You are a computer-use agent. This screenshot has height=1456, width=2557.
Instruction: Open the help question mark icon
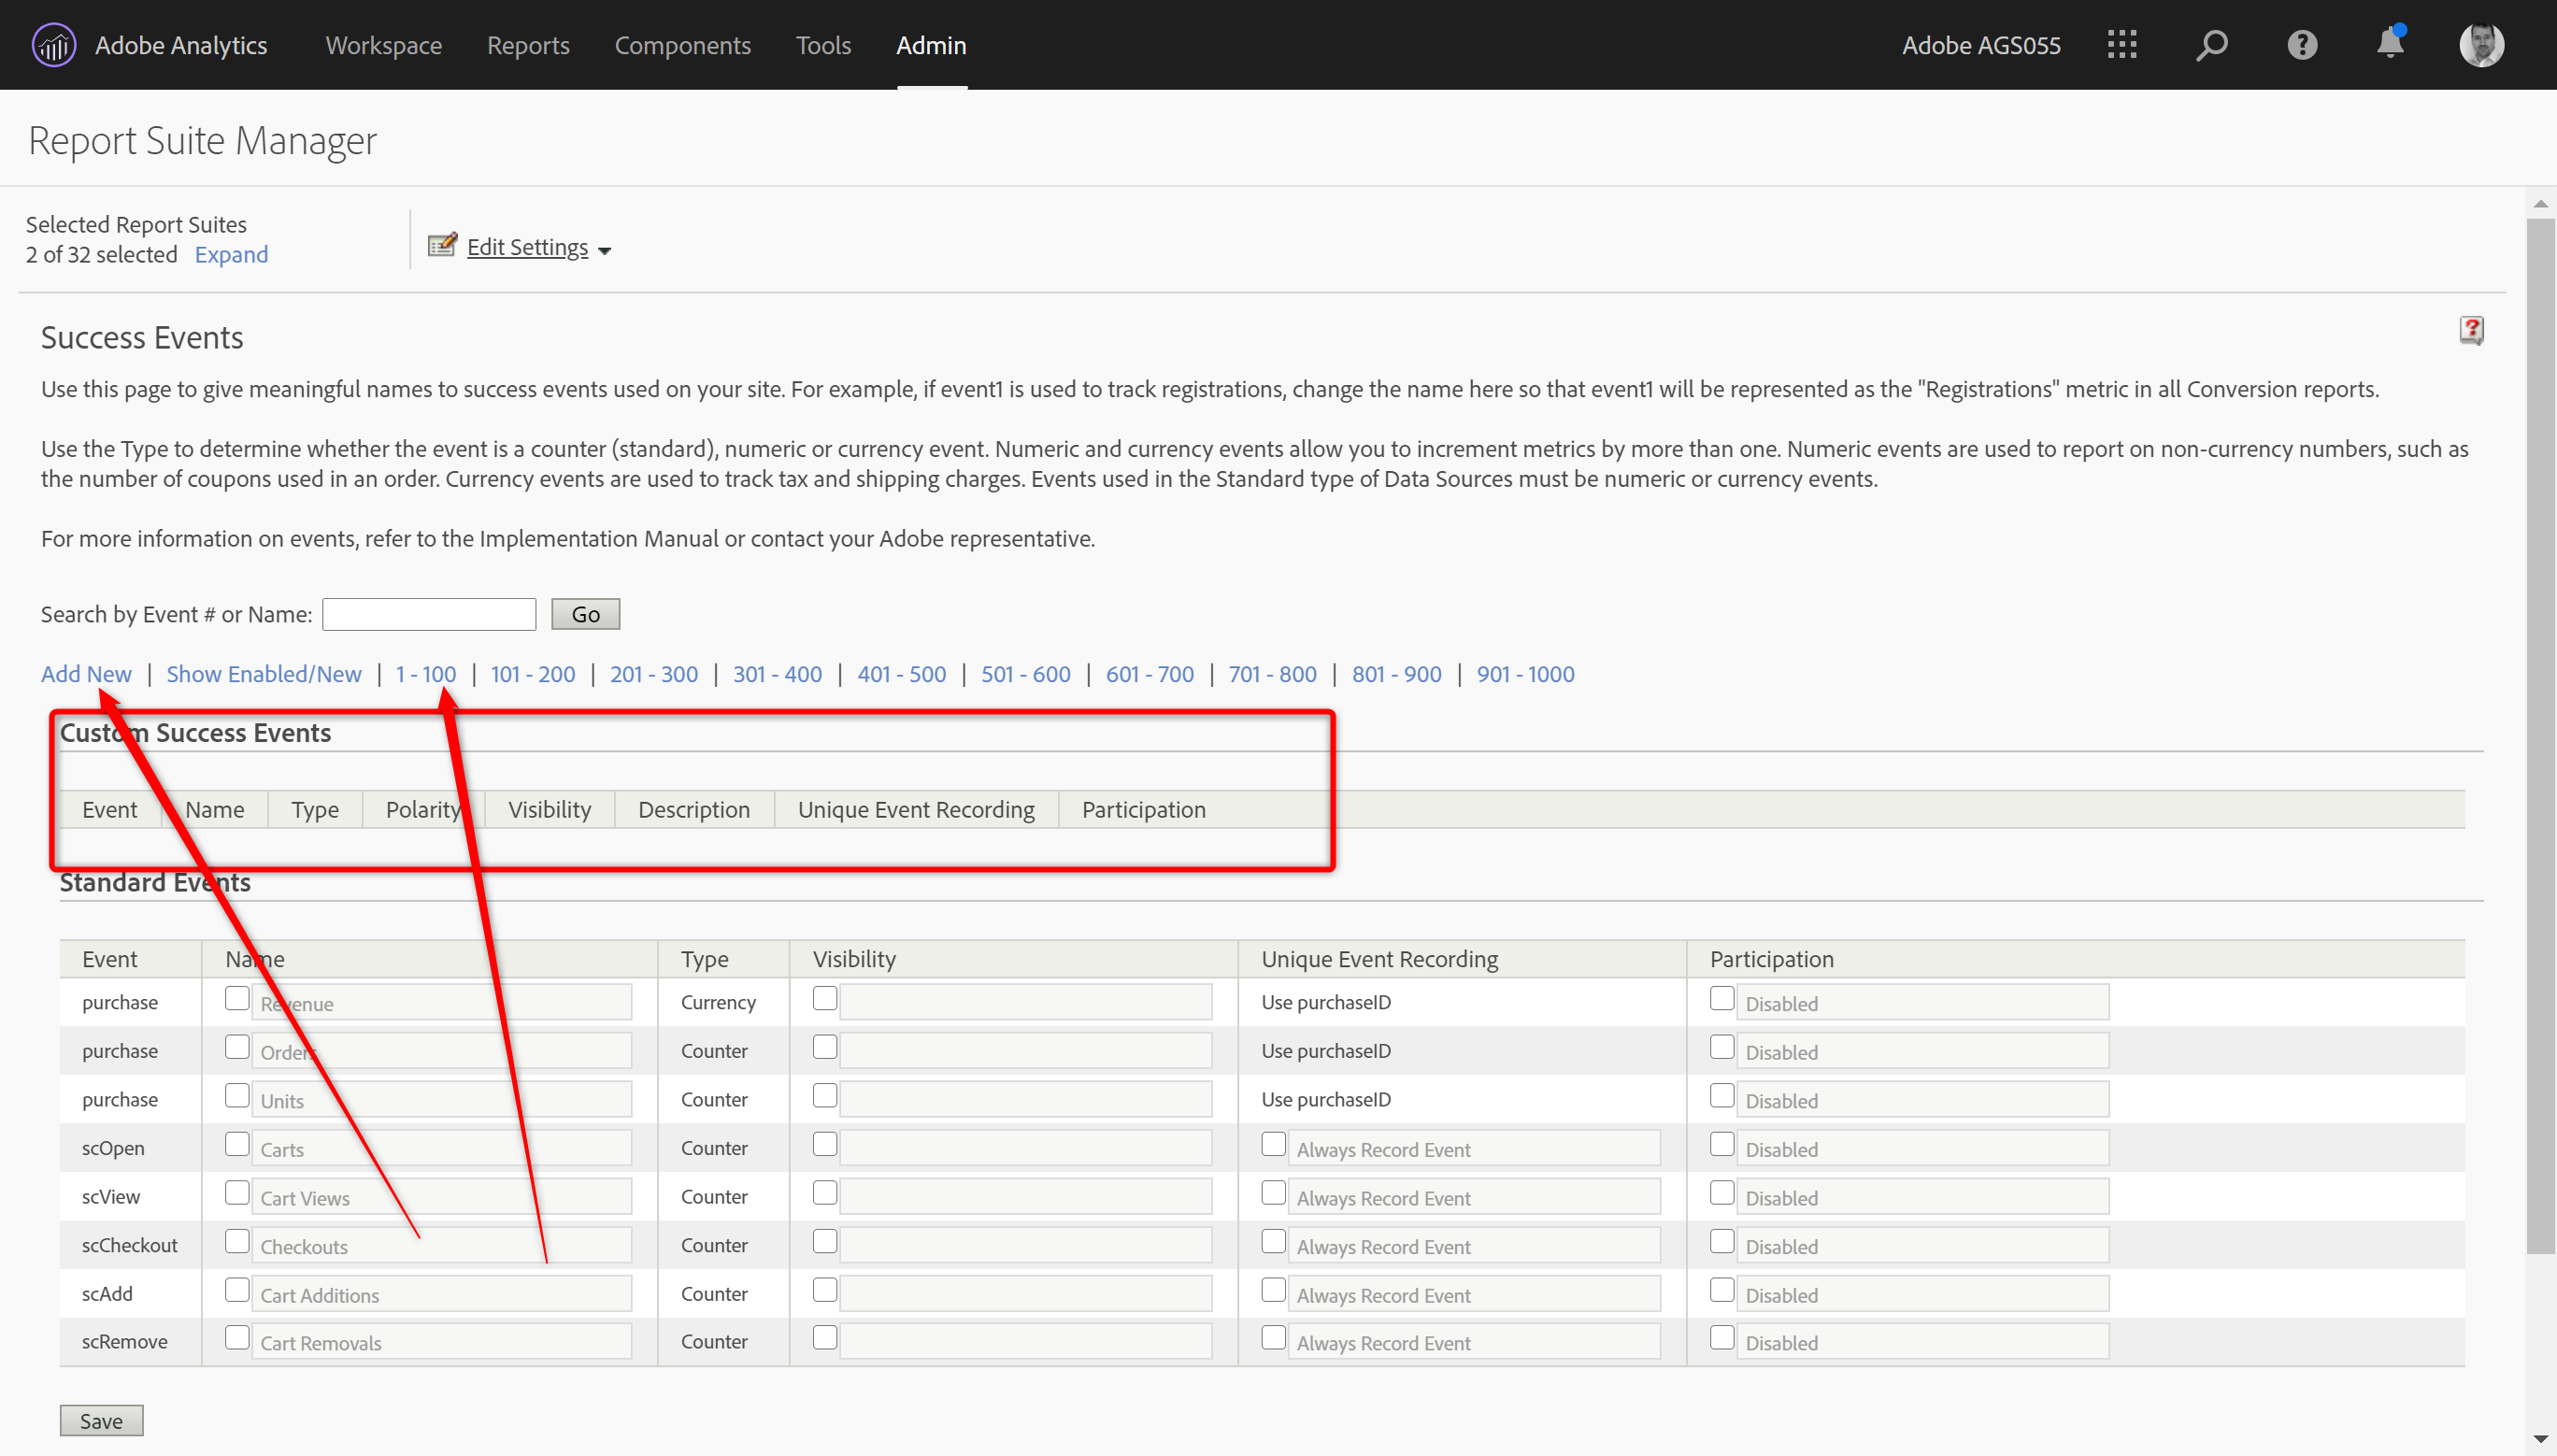(x=2301, y=45)
